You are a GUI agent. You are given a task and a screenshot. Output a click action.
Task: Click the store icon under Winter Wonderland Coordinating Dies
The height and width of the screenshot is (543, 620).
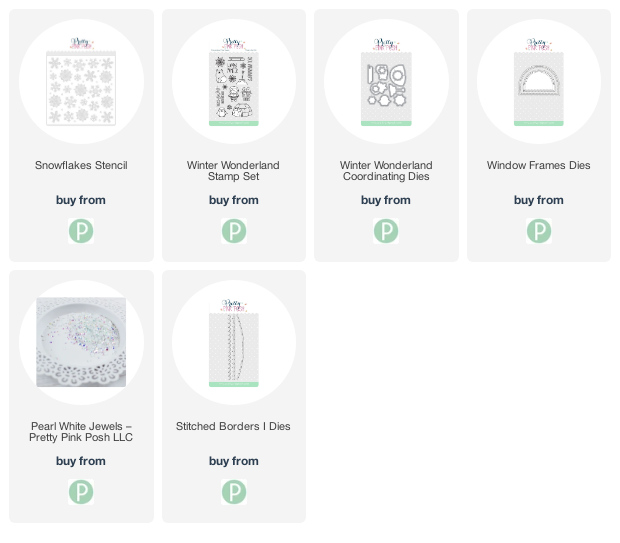[386, 231]
